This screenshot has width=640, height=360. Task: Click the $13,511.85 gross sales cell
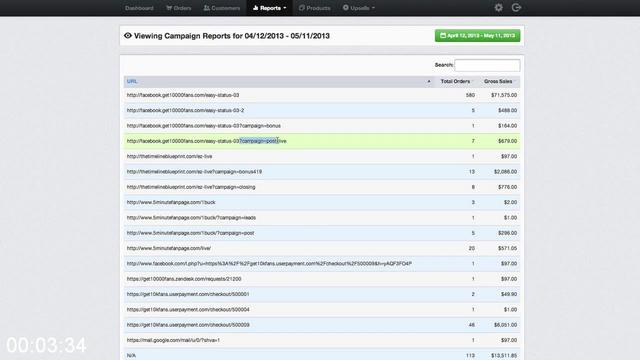(504, 356)
